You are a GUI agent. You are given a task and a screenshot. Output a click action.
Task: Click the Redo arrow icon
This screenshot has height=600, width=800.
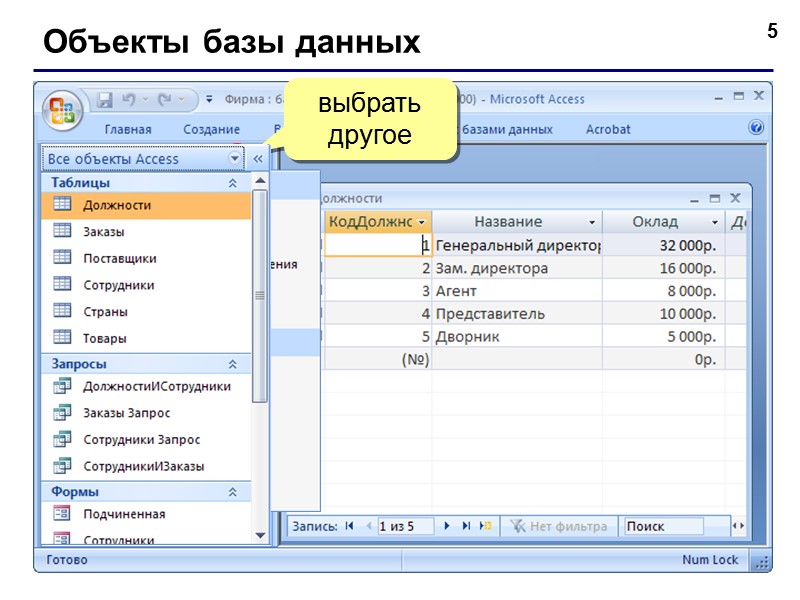165,99
